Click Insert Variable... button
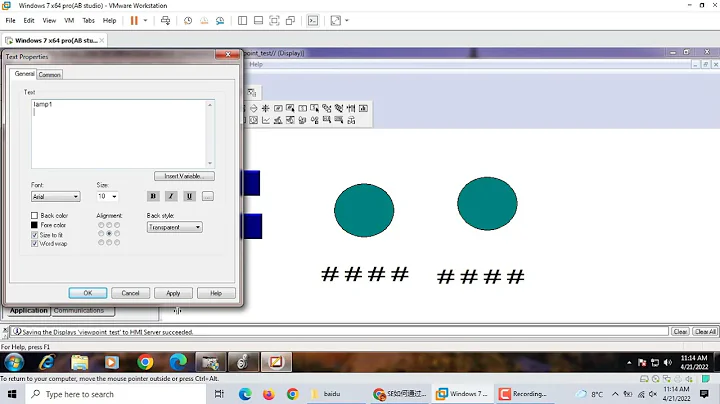720x404 pixels. tap(184, 176)
